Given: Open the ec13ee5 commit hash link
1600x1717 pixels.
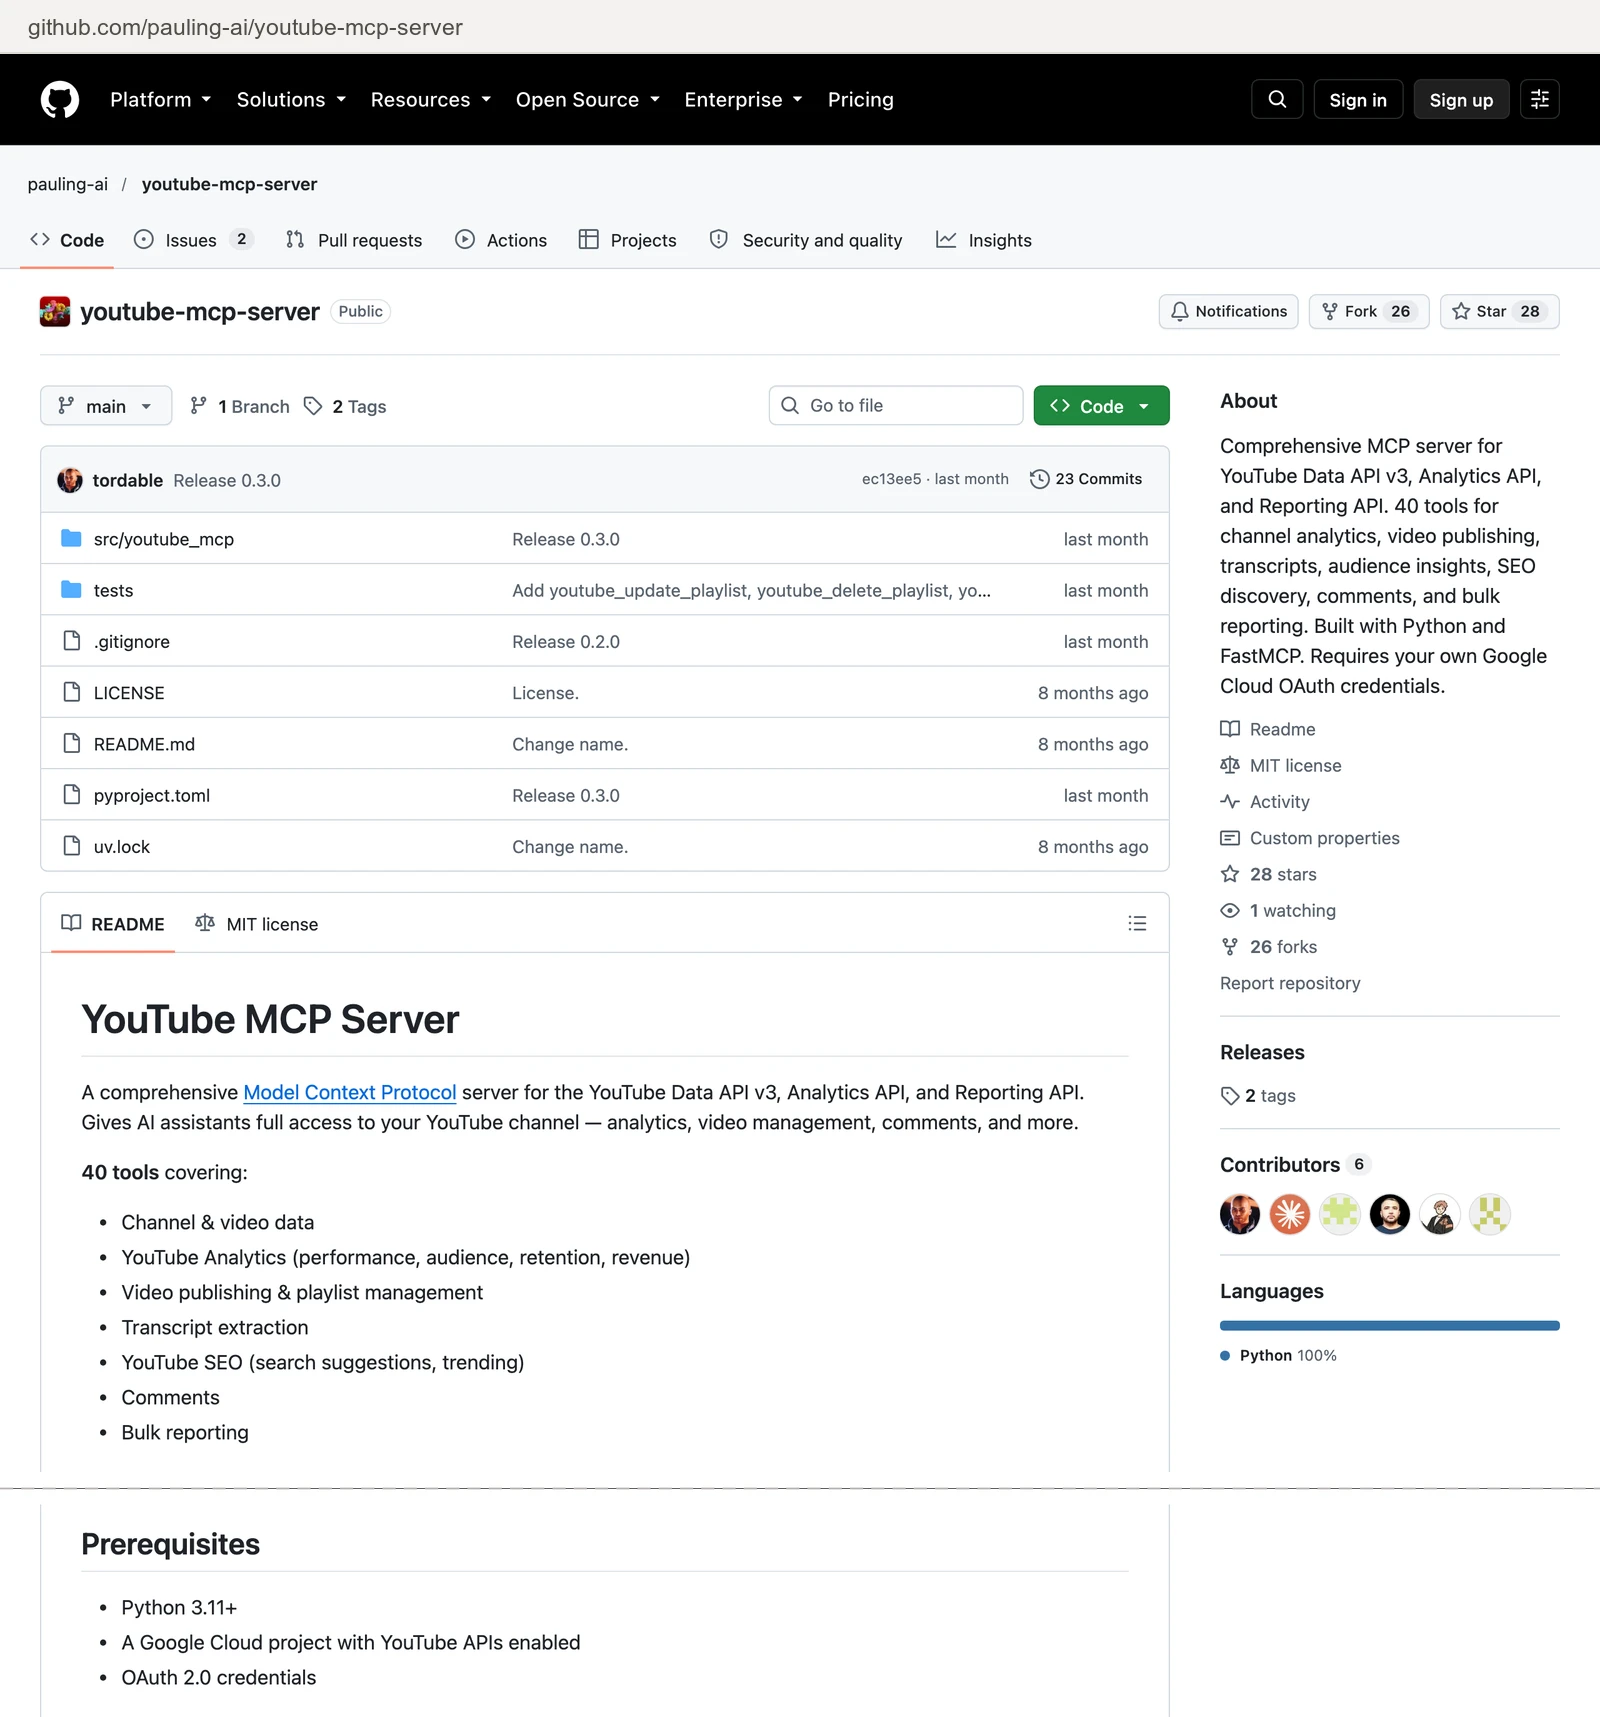Looking at the screenshot, I should tap(891, 479).
